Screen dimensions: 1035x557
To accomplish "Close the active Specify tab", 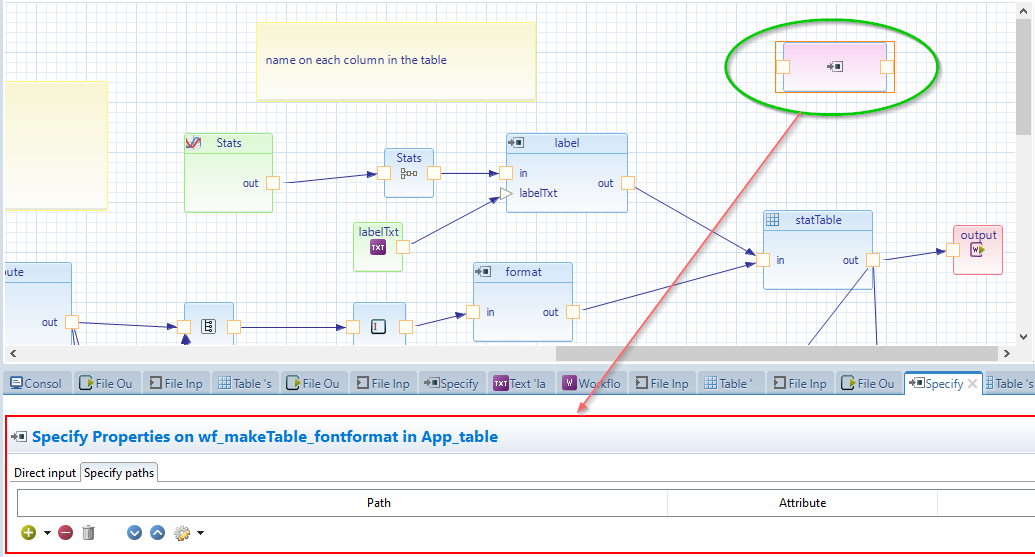I will pos(972,383).
